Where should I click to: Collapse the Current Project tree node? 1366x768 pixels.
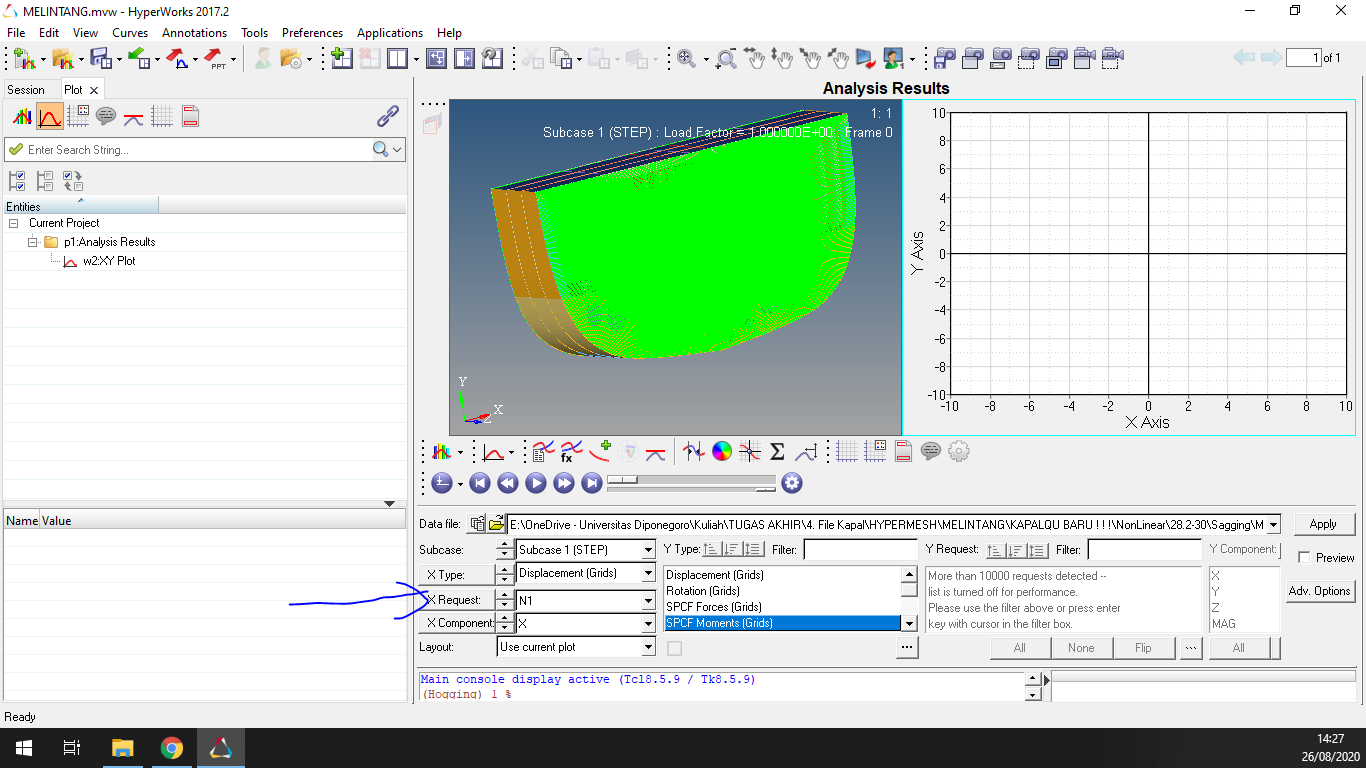[14, 223]
